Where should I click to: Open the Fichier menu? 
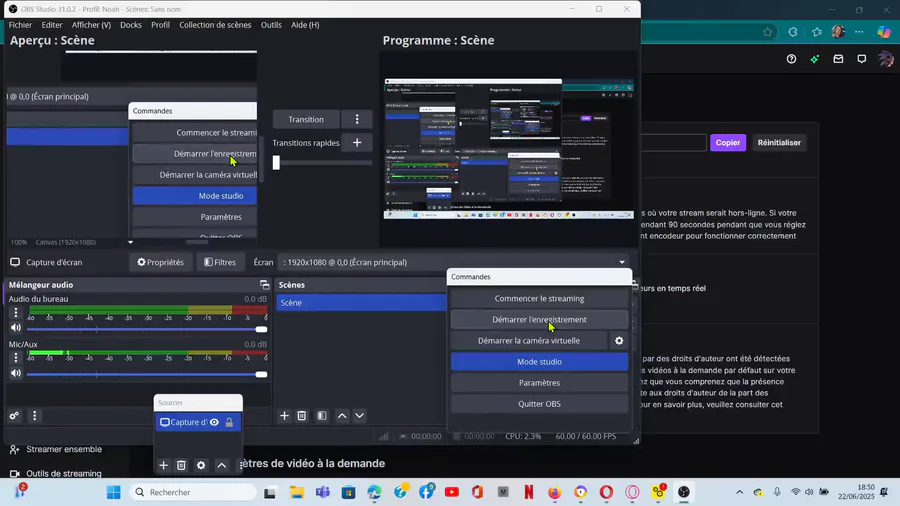(20, 25)
